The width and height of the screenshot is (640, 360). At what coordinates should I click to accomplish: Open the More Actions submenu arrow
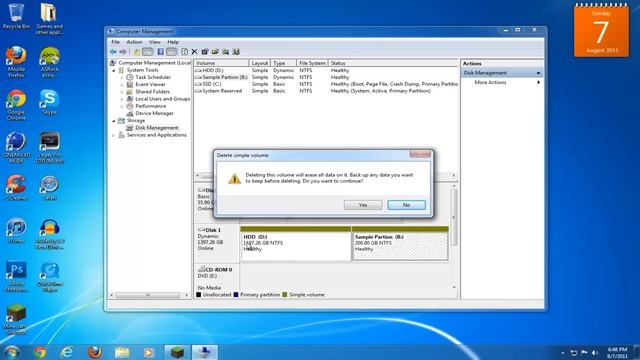tap(538, 82)
